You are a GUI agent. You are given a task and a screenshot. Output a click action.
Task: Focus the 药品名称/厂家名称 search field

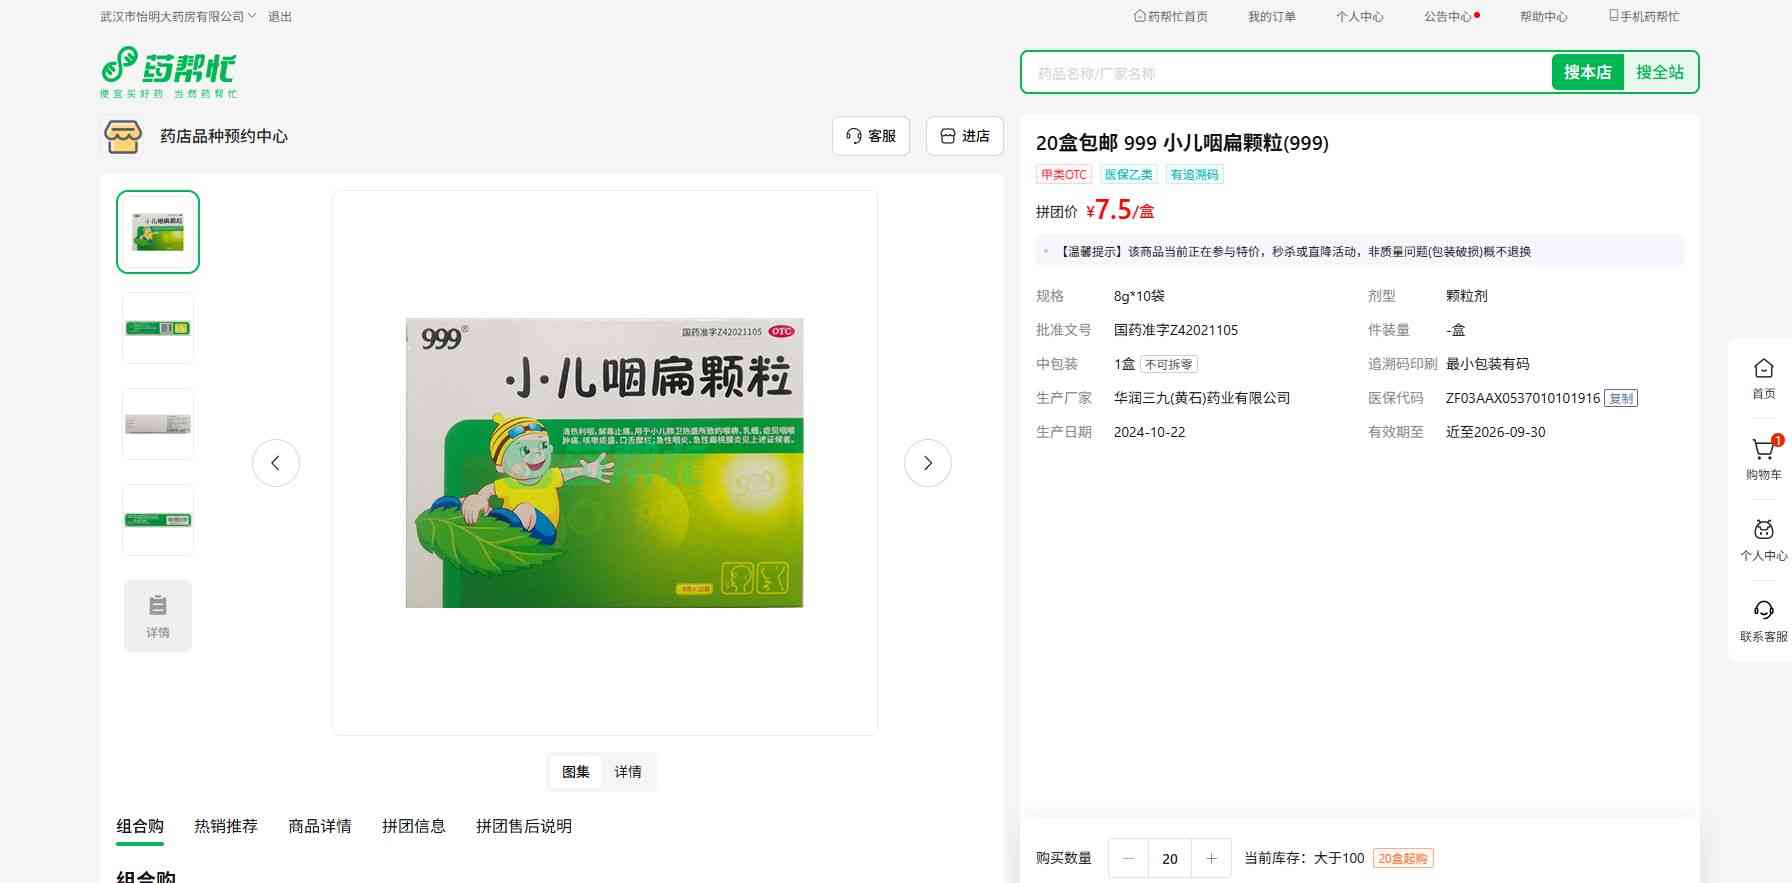[1290, 73]
